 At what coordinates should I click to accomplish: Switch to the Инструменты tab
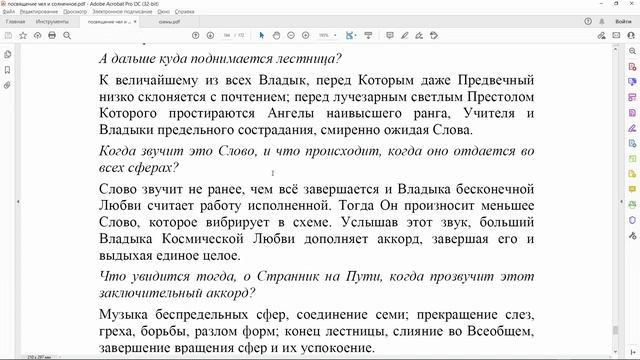point(52,22)
